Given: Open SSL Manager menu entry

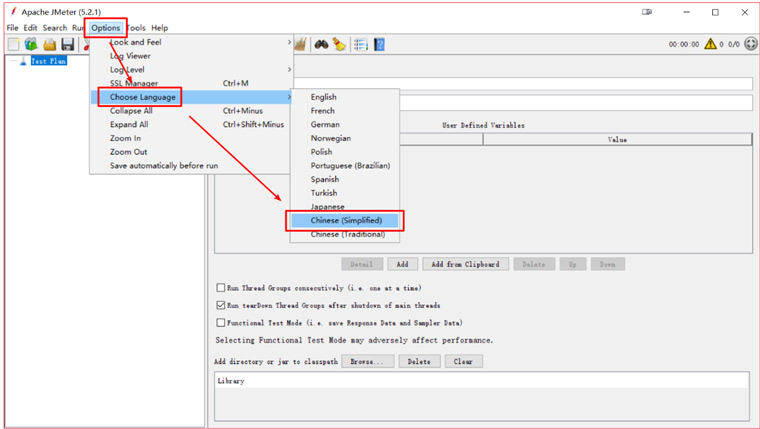Looking at the screenshot, I should [191, 83].
